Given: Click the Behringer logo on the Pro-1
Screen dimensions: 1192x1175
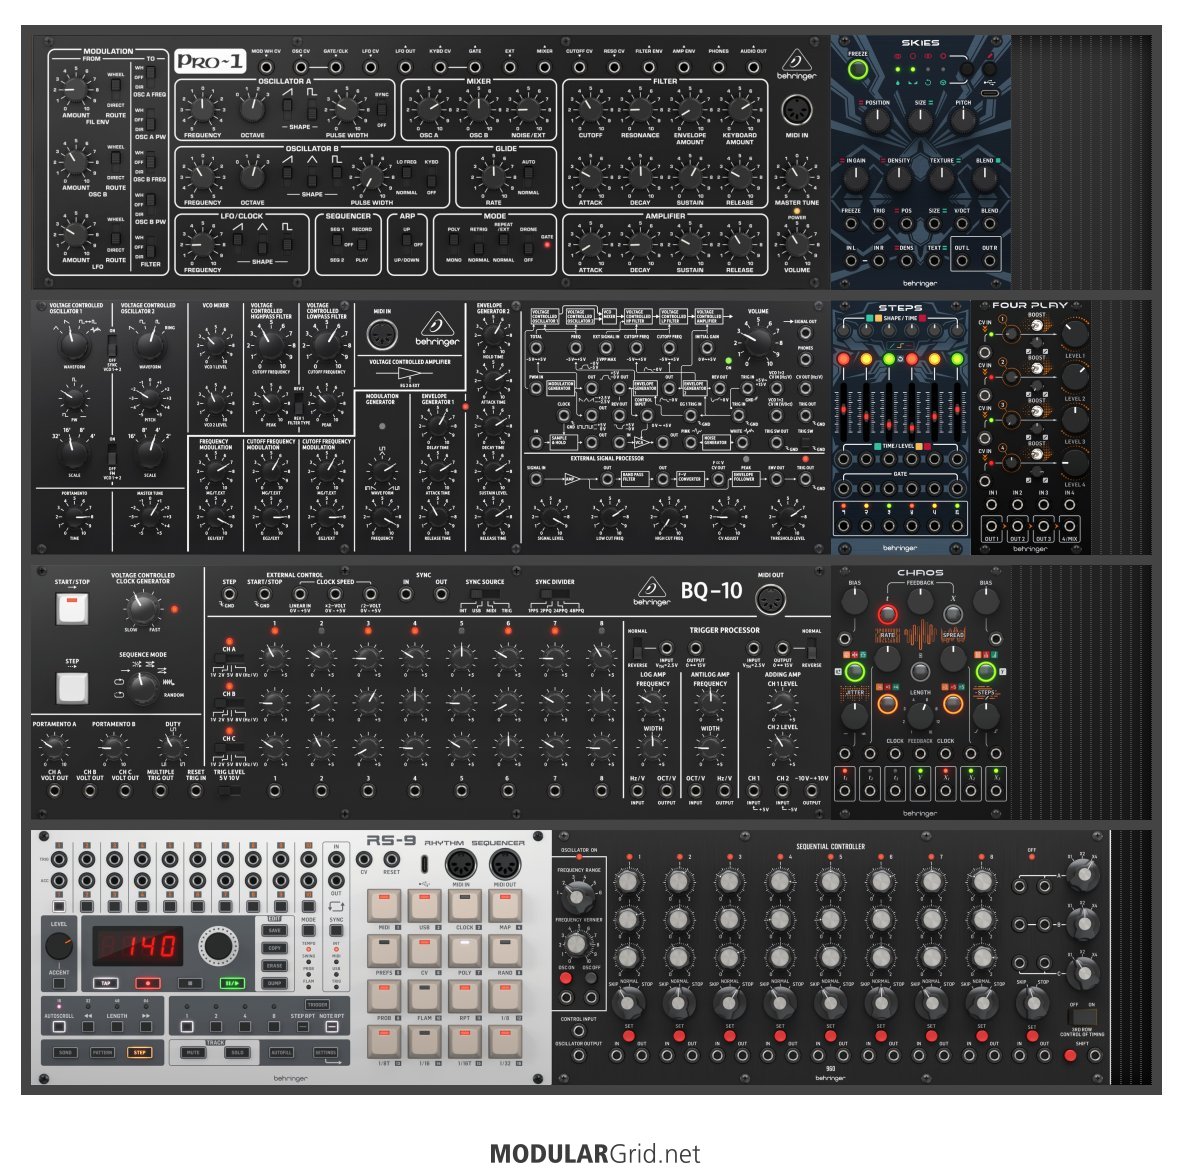Looking at the screenshot, I should tap(796, 65).
